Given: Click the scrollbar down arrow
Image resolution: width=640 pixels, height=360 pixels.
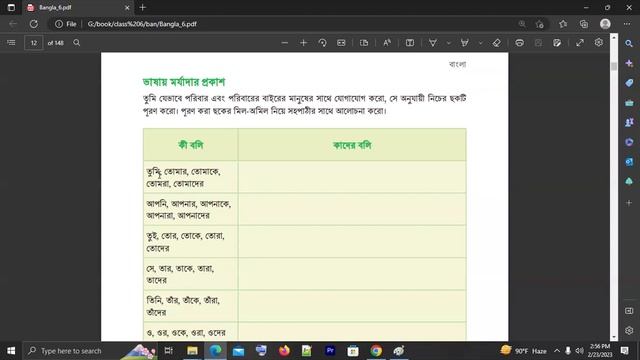Looking at the screenshot, I should click(x=613, y=337).
